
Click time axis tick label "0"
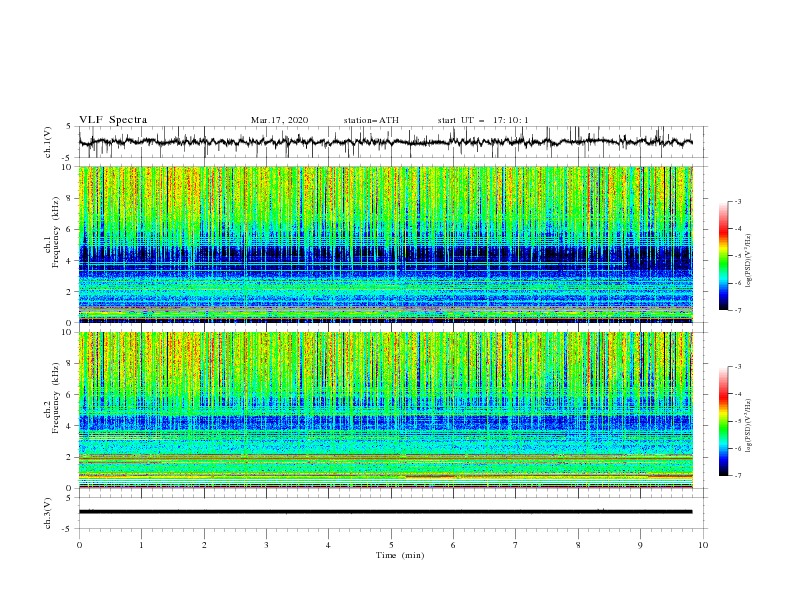click(x=79, y=545)
